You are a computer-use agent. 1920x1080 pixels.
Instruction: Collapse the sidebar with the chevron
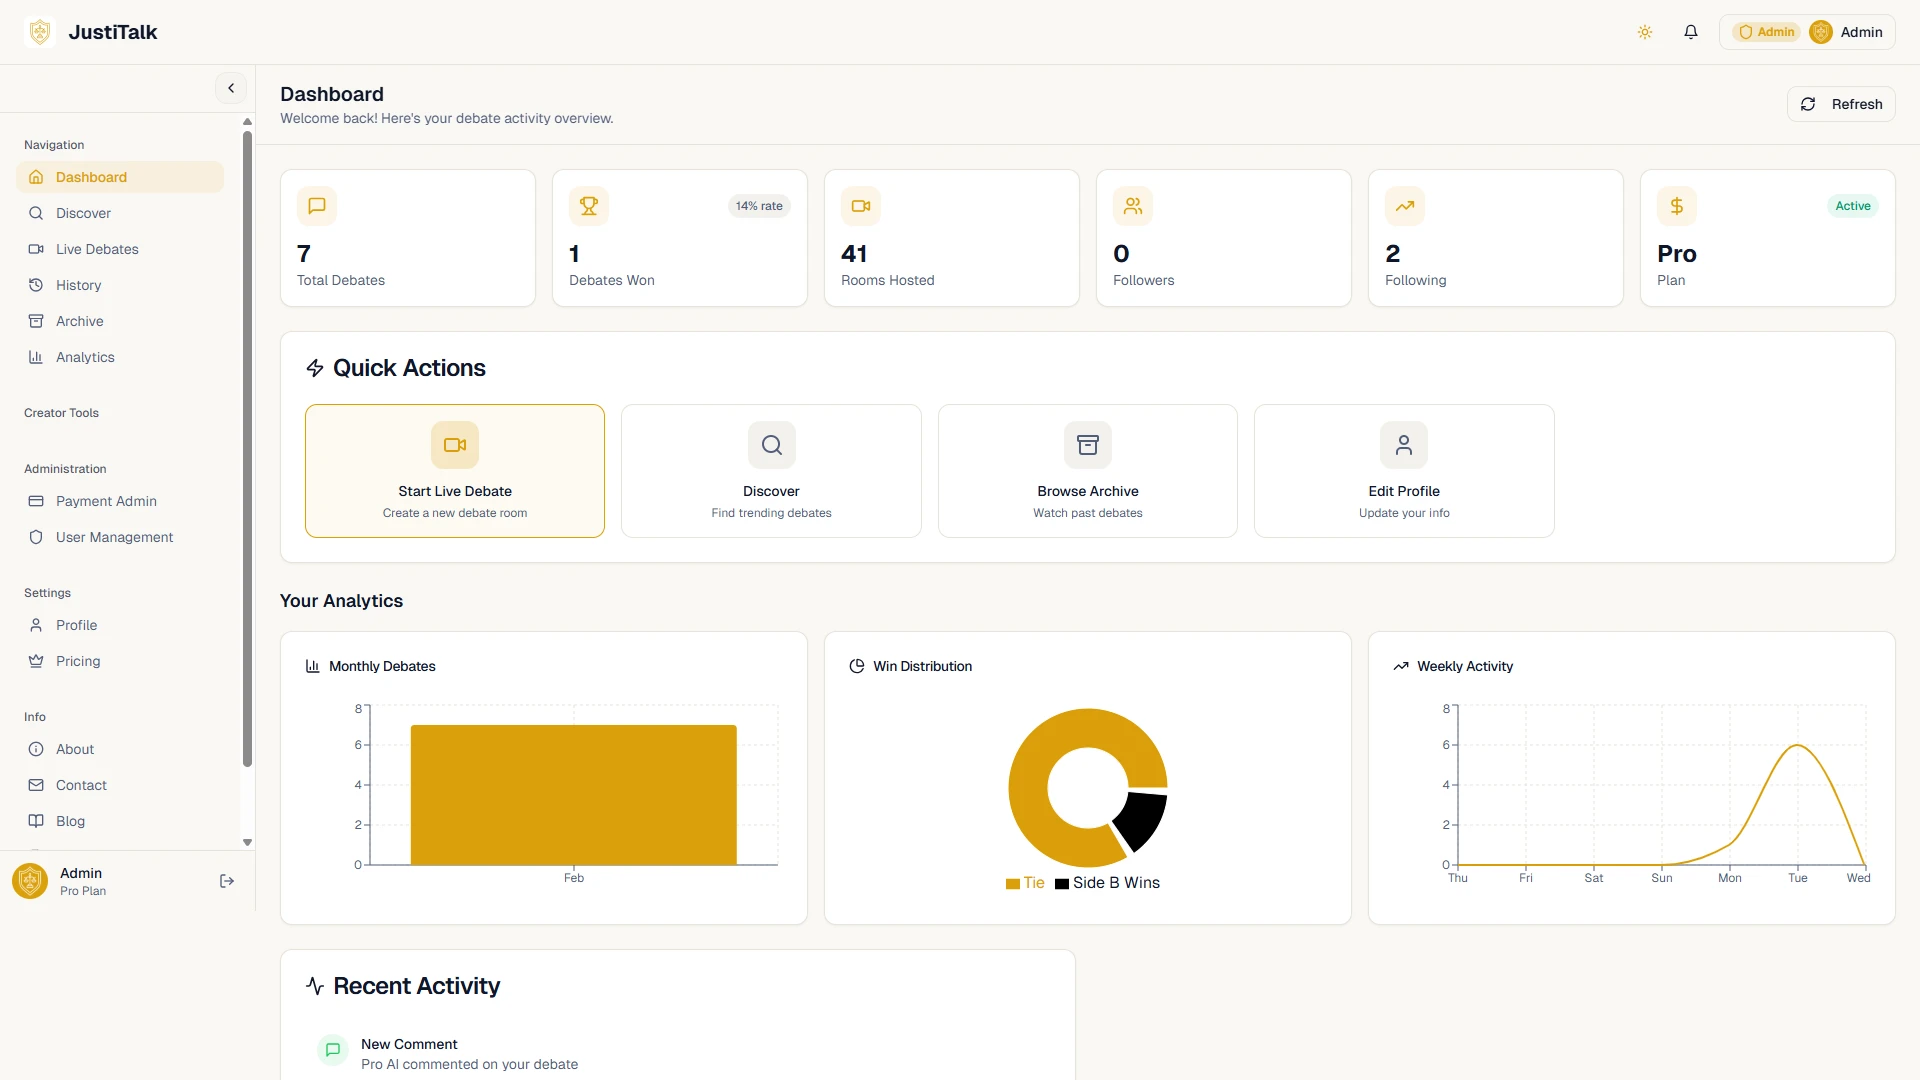(231, 88)
